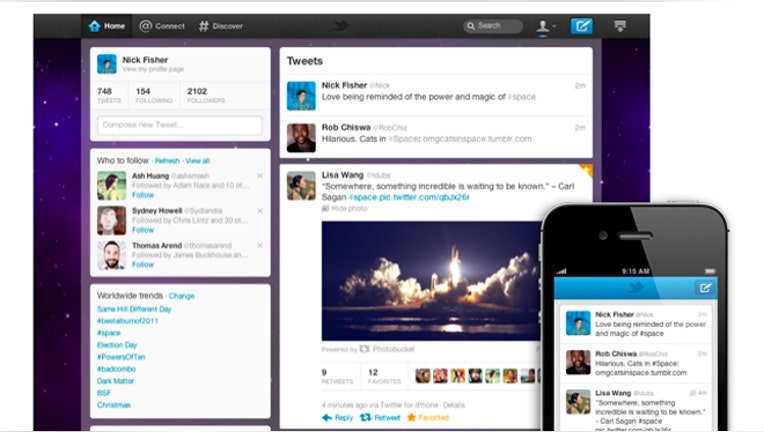Viewport: 764px width, 432px height.
Task: Click Rob Chiswa's avatar in timeline
Action: (301, 138)
